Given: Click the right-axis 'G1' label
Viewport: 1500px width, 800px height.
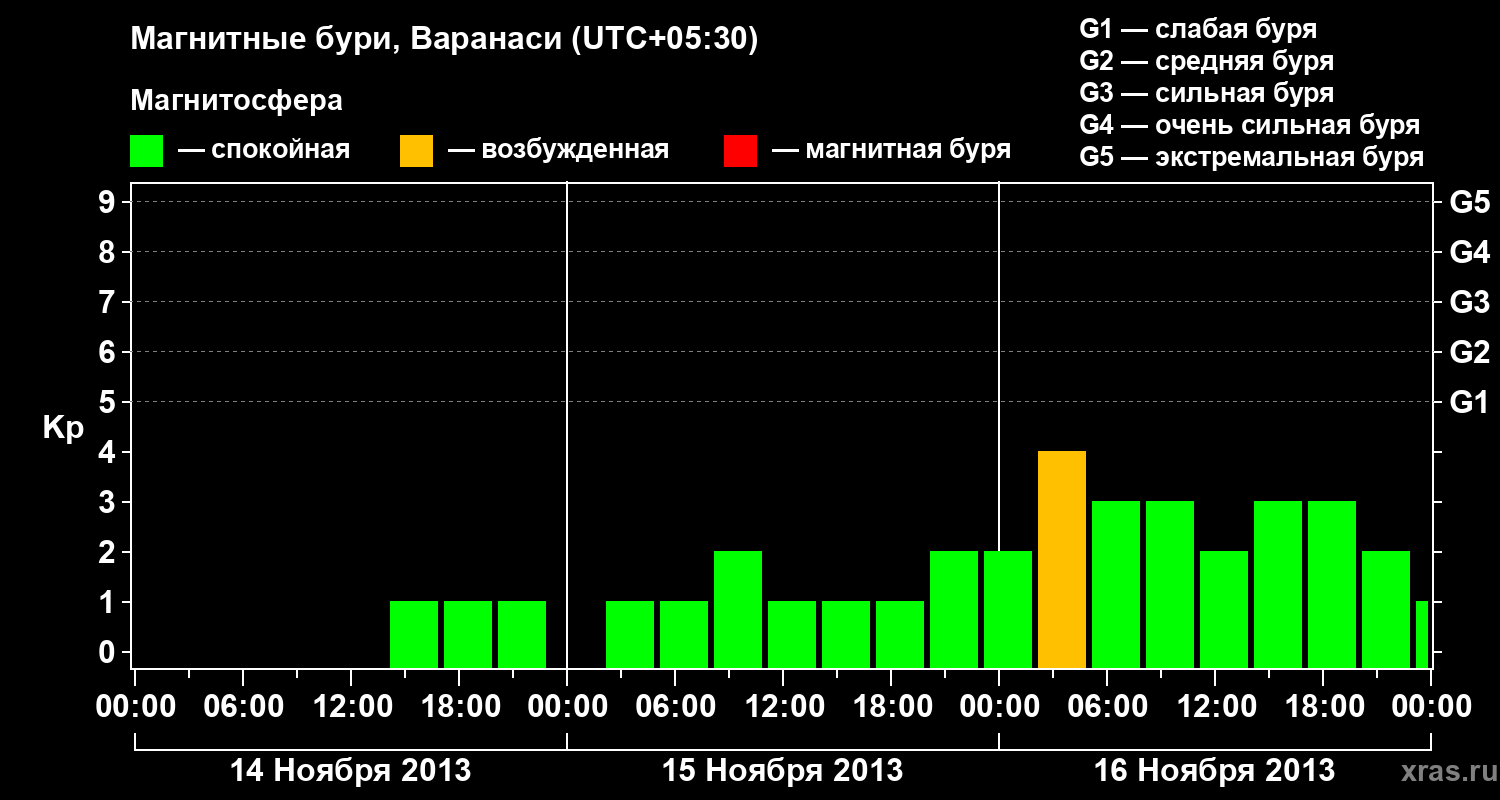Looking at the screenshot, I should click(1469, 402).
